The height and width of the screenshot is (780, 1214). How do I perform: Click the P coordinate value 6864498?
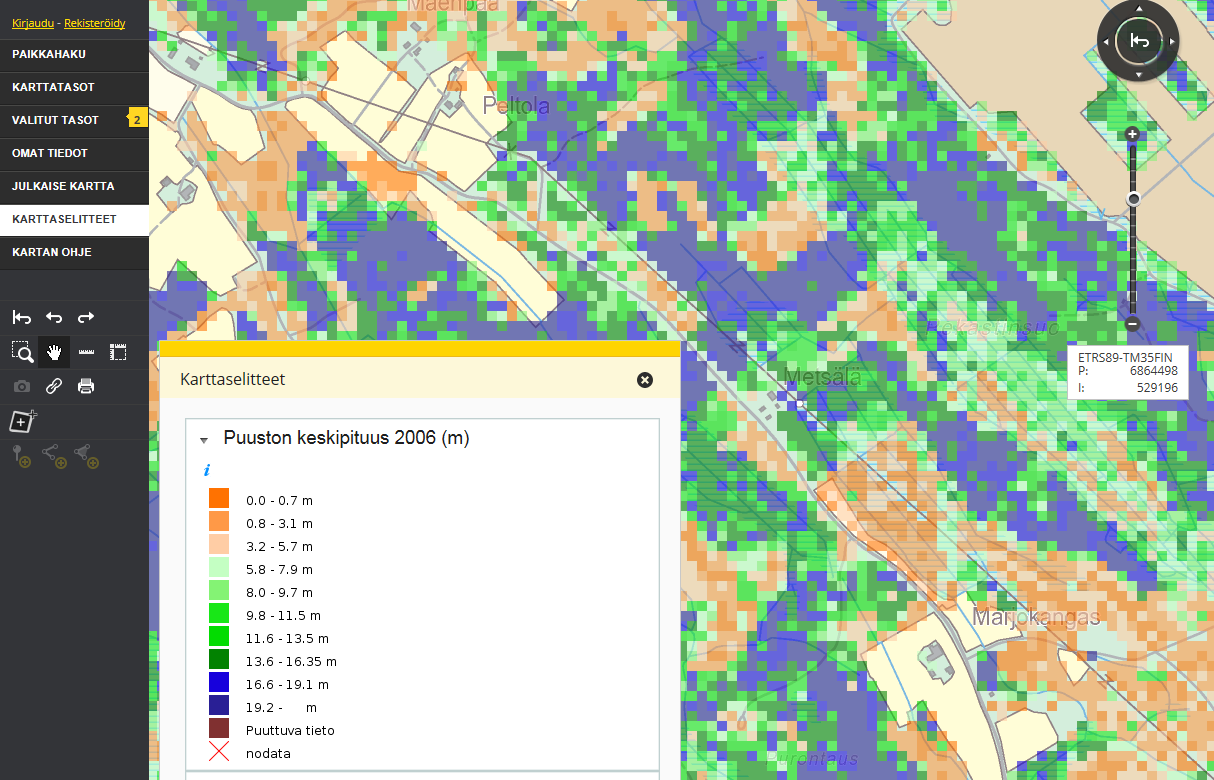pos(1153,370)
